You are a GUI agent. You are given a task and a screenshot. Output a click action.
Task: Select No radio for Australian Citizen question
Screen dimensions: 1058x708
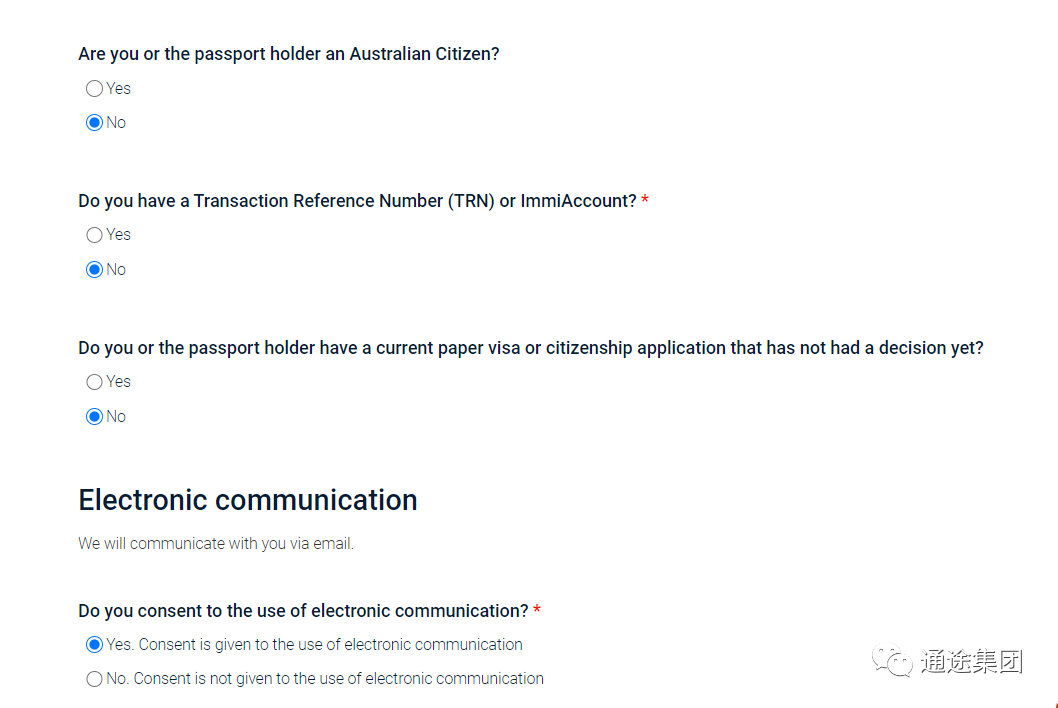click(x=94, y=122)
